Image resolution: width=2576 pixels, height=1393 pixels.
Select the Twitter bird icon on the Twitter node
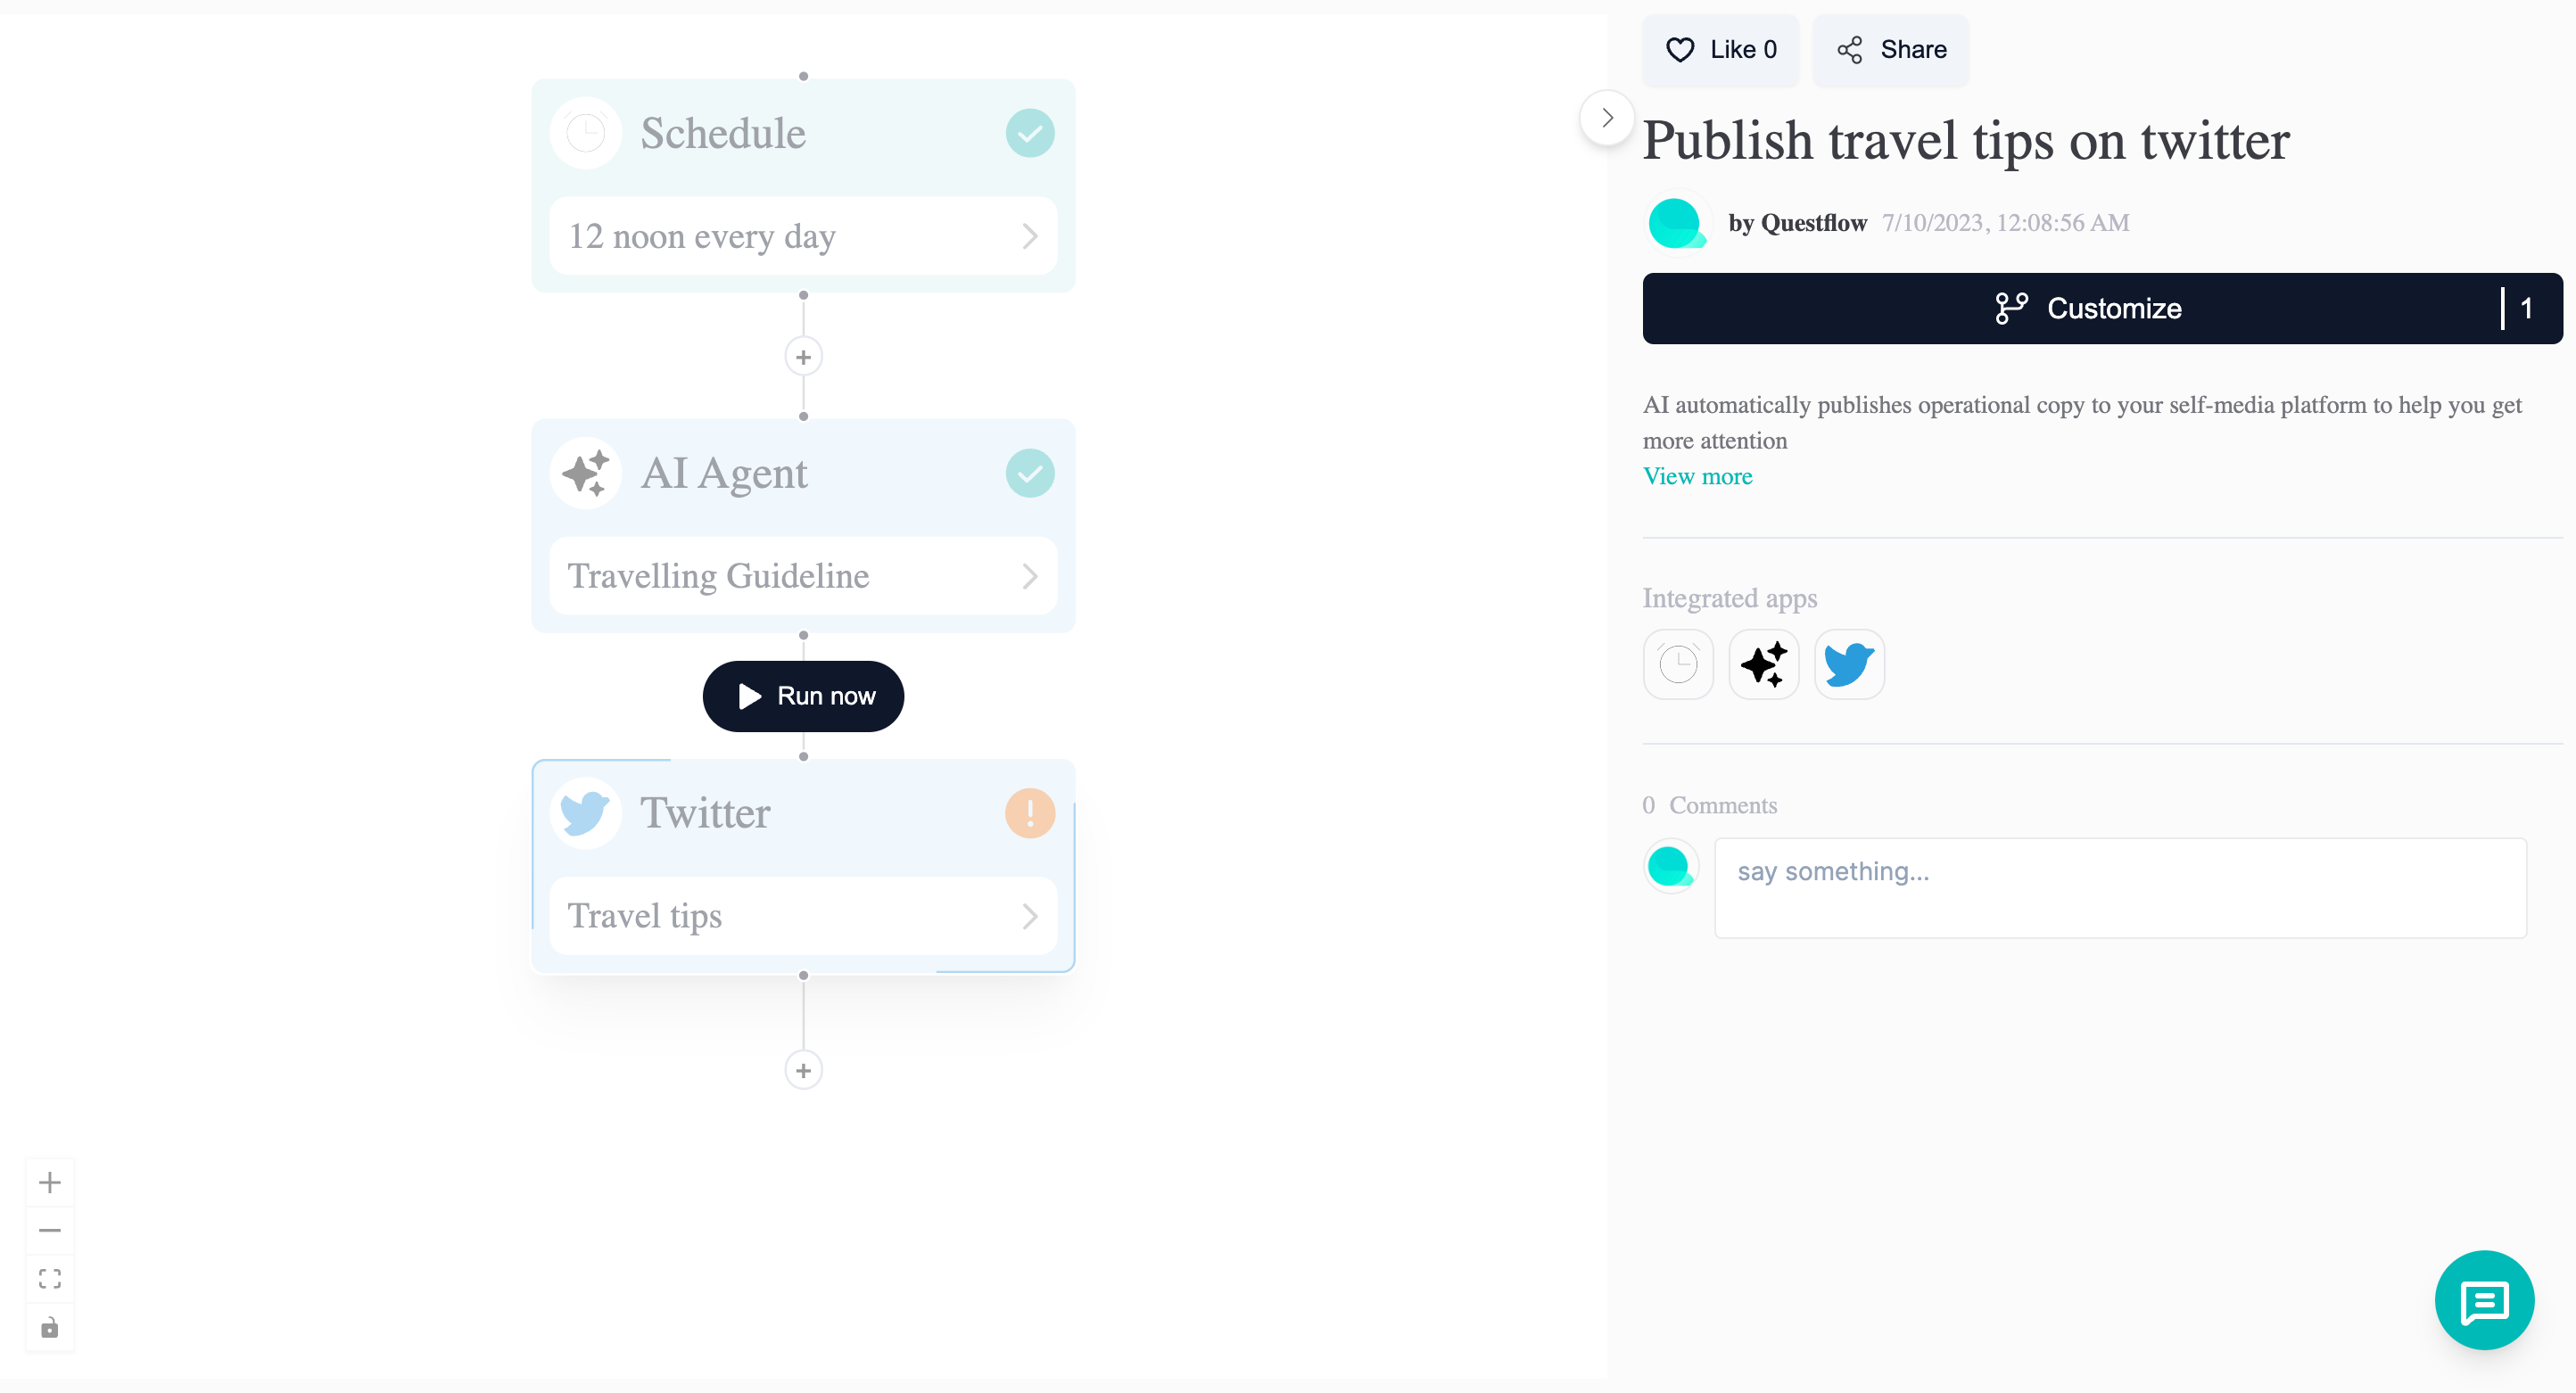(x=586, y=812)
